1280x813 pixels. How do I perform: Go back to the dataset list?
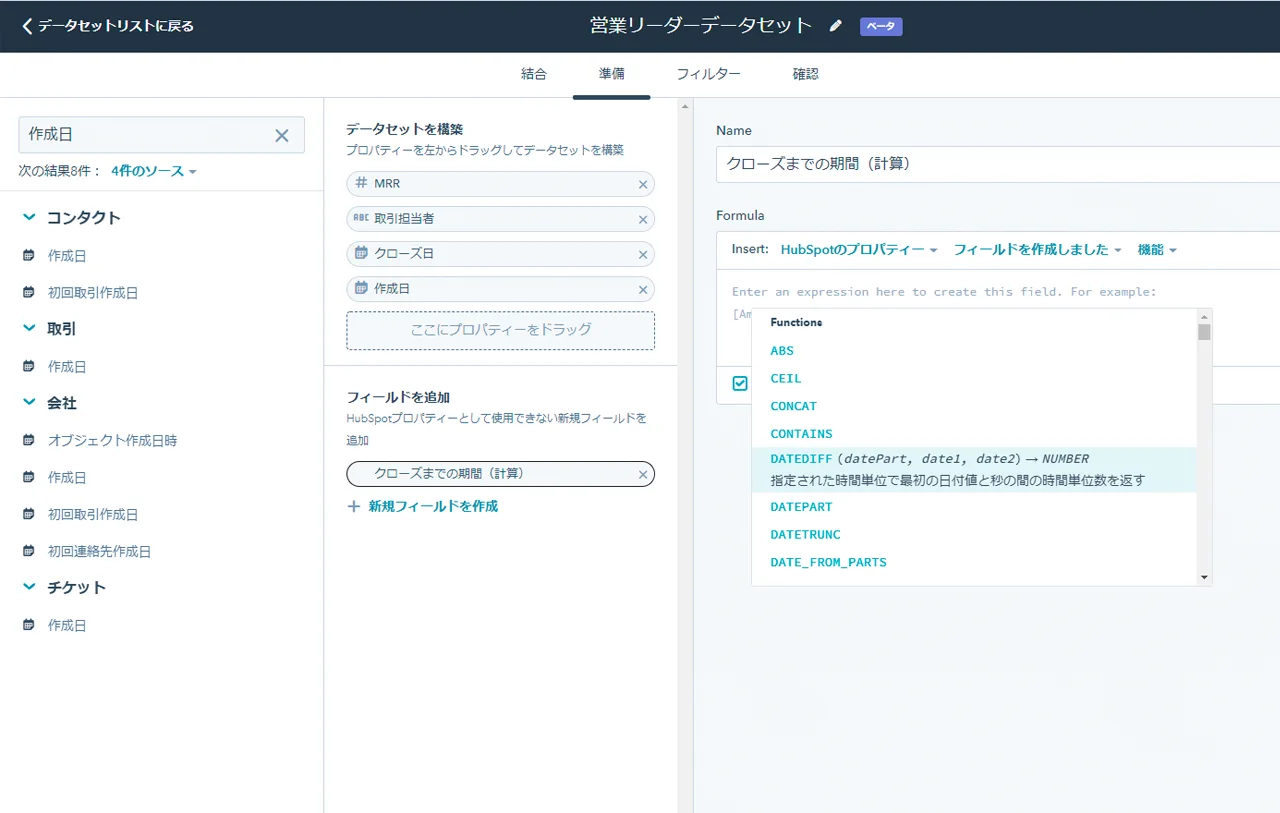108,26
